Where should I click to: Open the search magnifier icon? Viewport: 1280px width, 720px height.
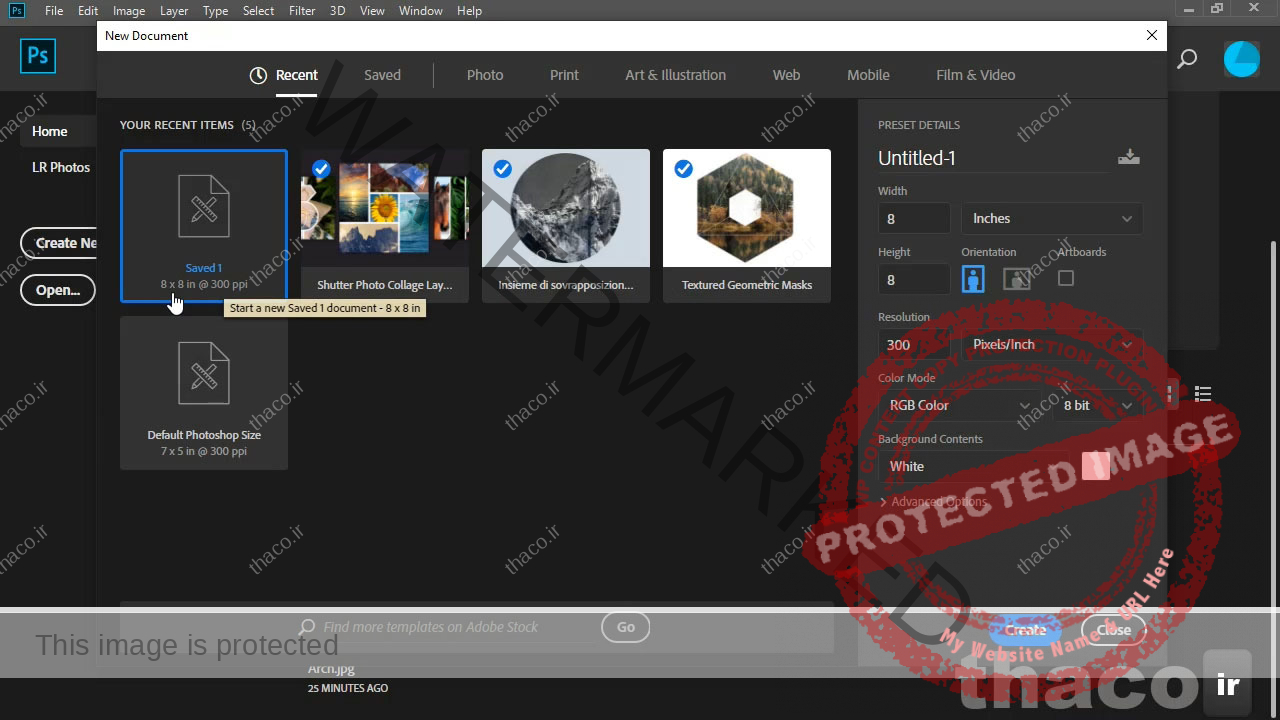pos(1187,60)
